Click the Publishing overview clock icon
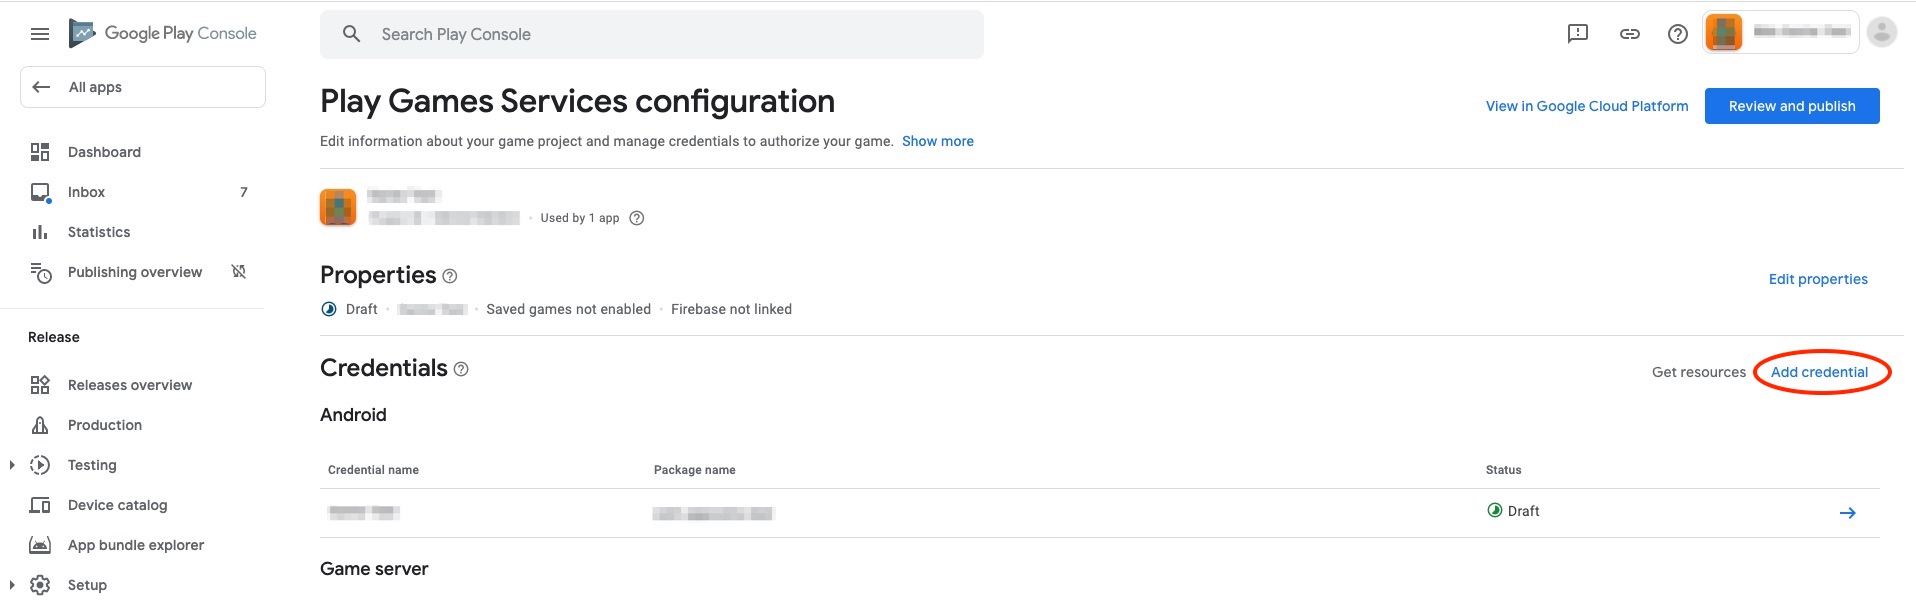1916x605 pixels. (x=40, y=272)
